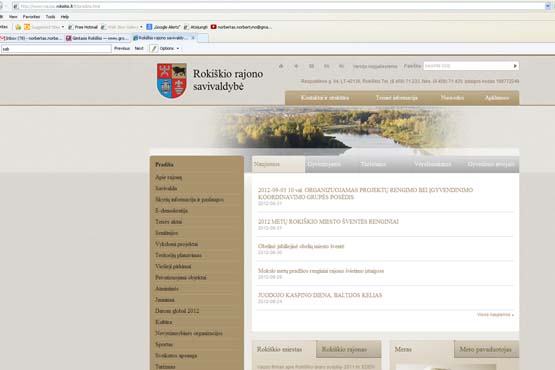Screen dimensions: 555x370
Task: Open the Jaunimui sidebar link
Action: click(x=165, y=300)
